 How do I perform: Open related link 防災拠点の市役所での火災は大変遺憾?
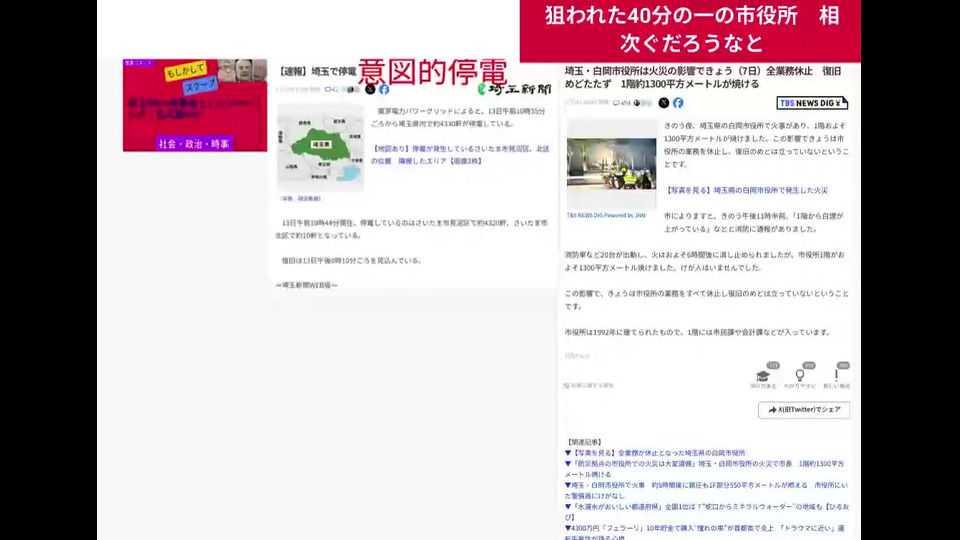[704, 469]
